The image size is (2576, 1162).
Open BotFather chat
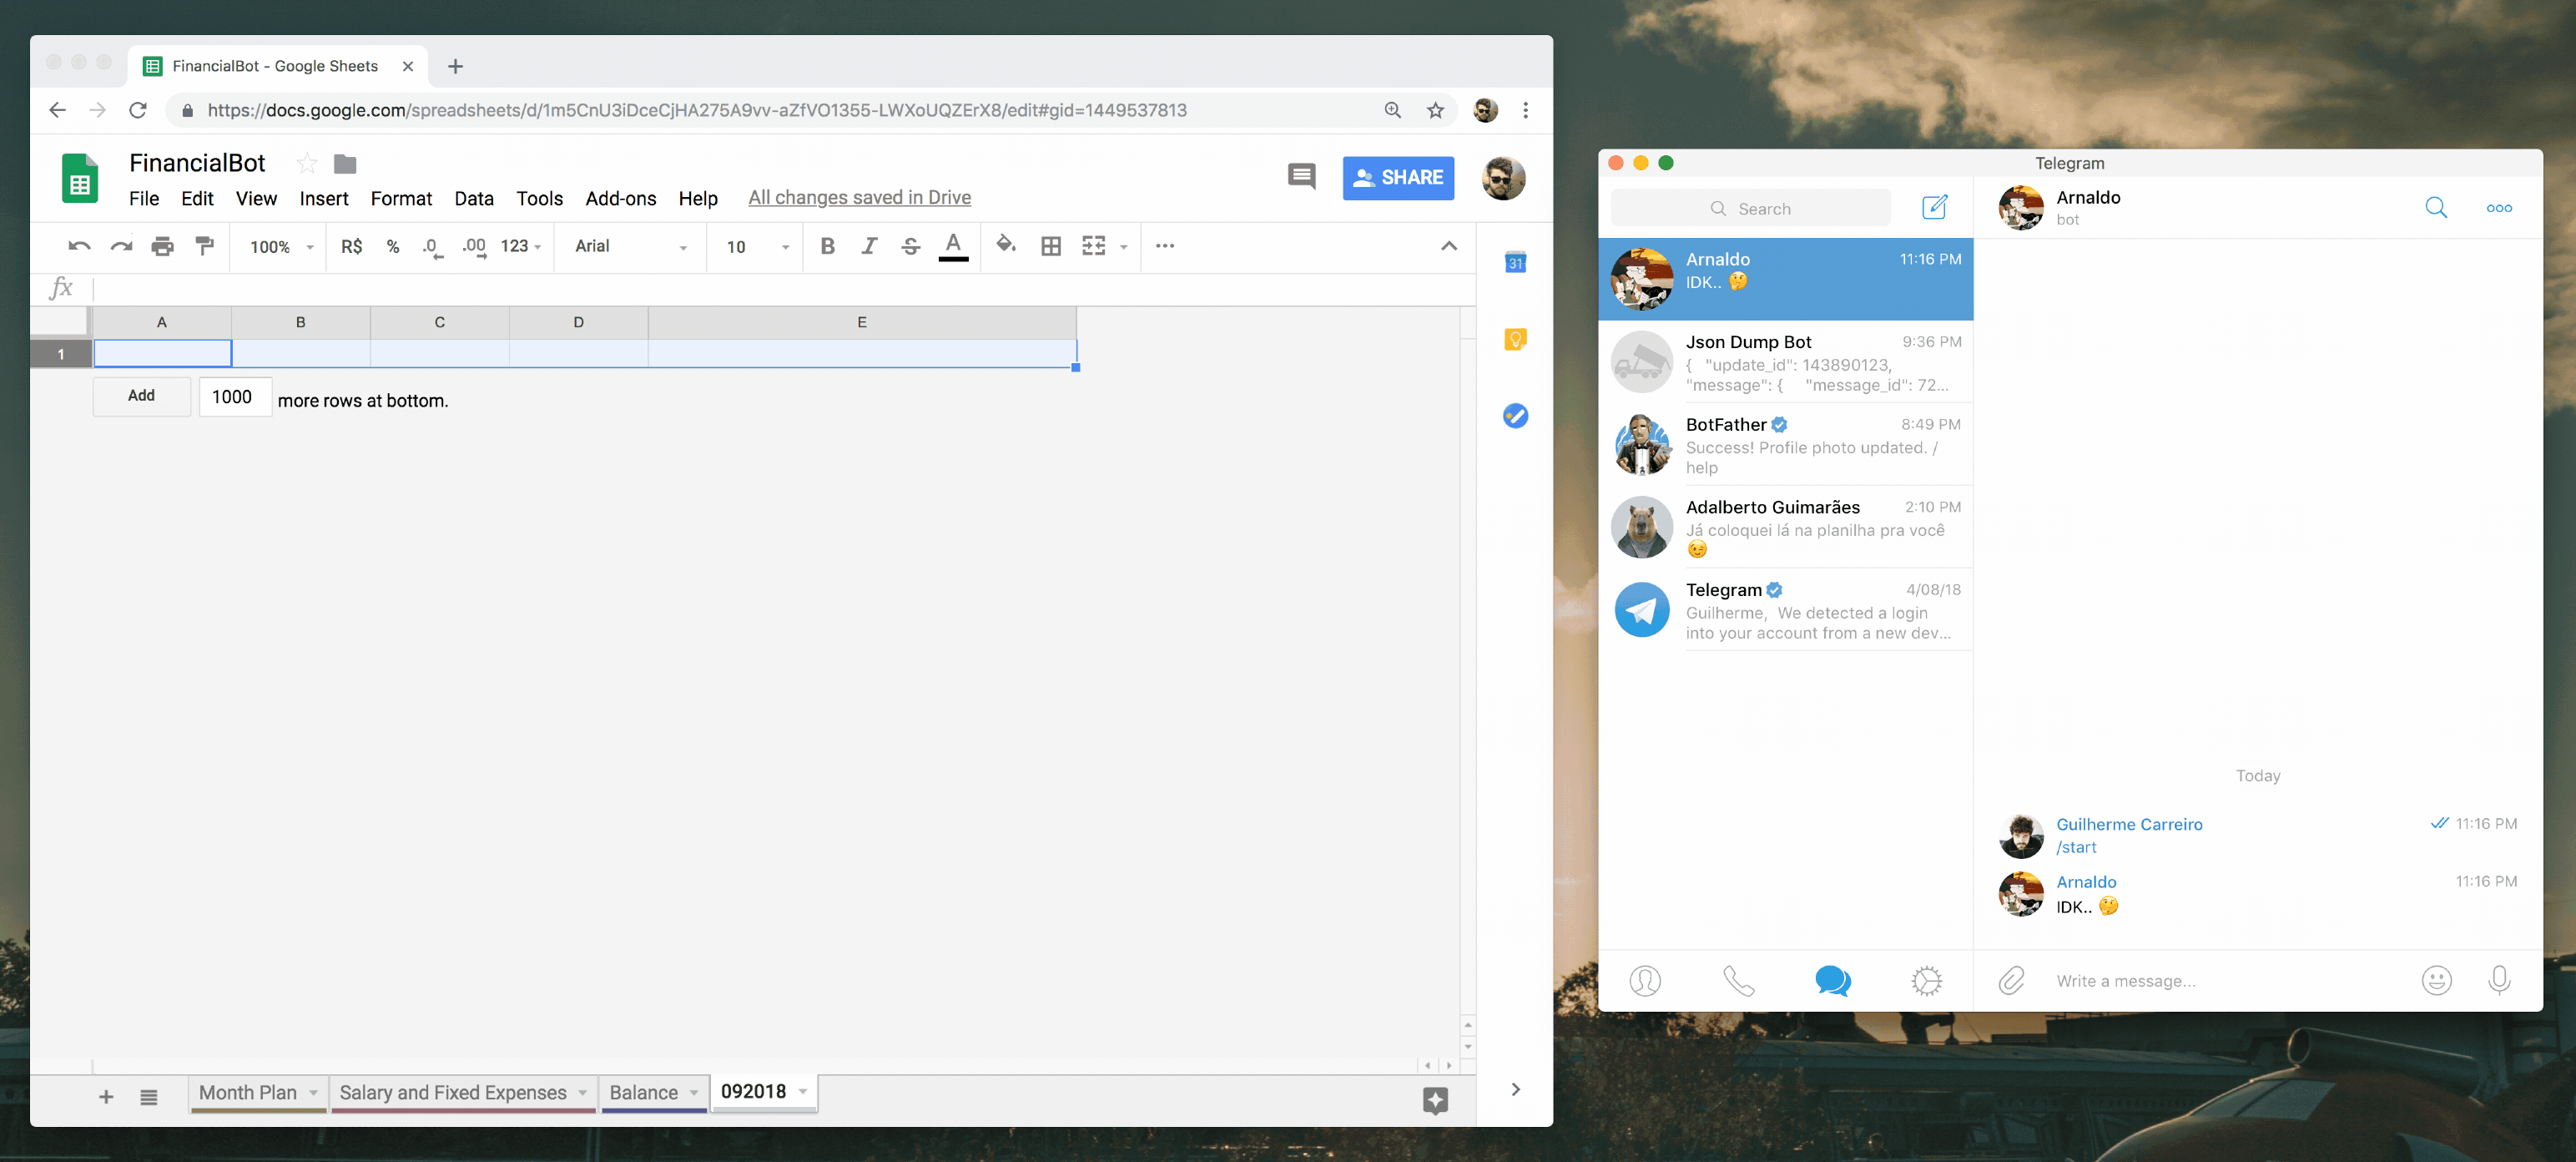click(x=1785, y=445)
